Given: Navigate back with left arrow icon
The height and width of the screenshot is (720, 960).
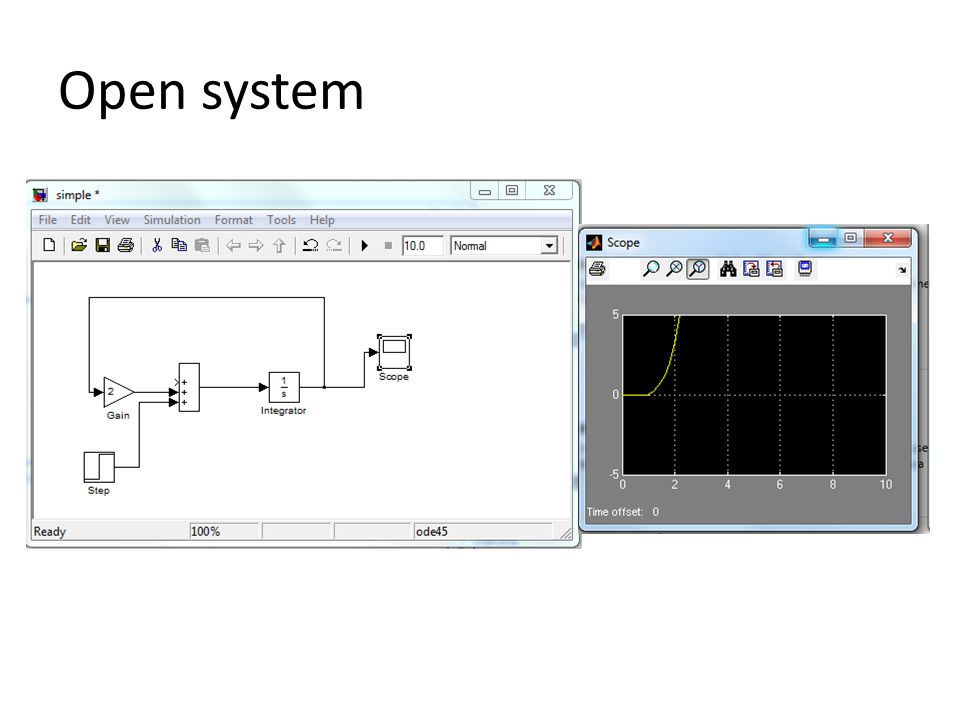Looking at the screenshot, I should pyautogui.click(x=233, y=246).
